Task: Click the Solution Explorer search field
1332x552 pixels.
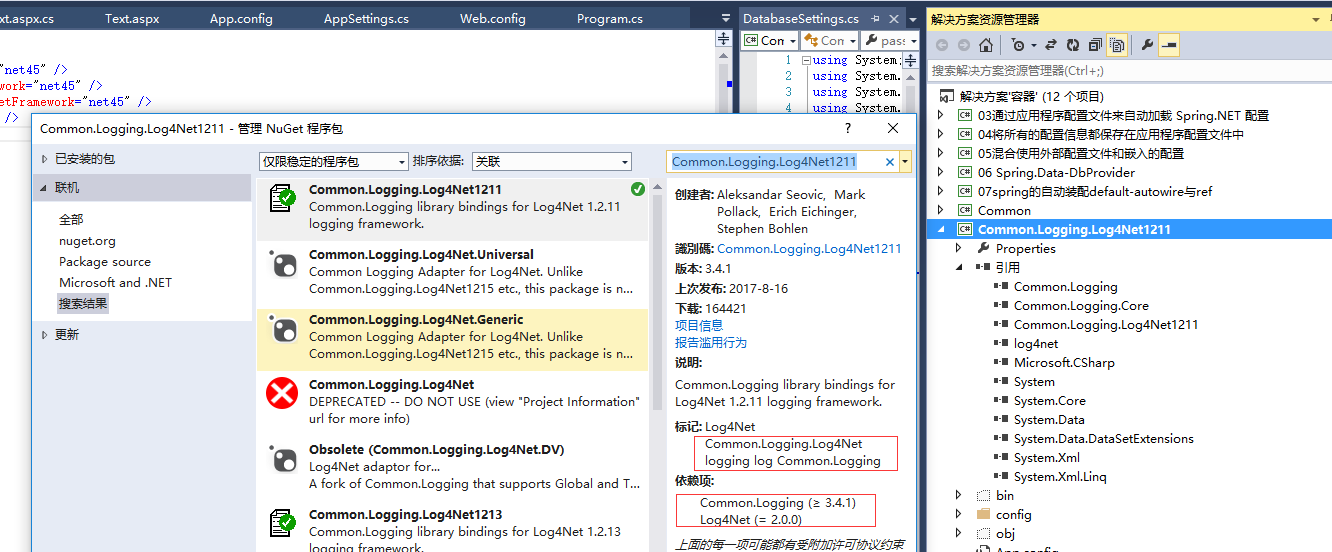Action: coord(1128,70)
